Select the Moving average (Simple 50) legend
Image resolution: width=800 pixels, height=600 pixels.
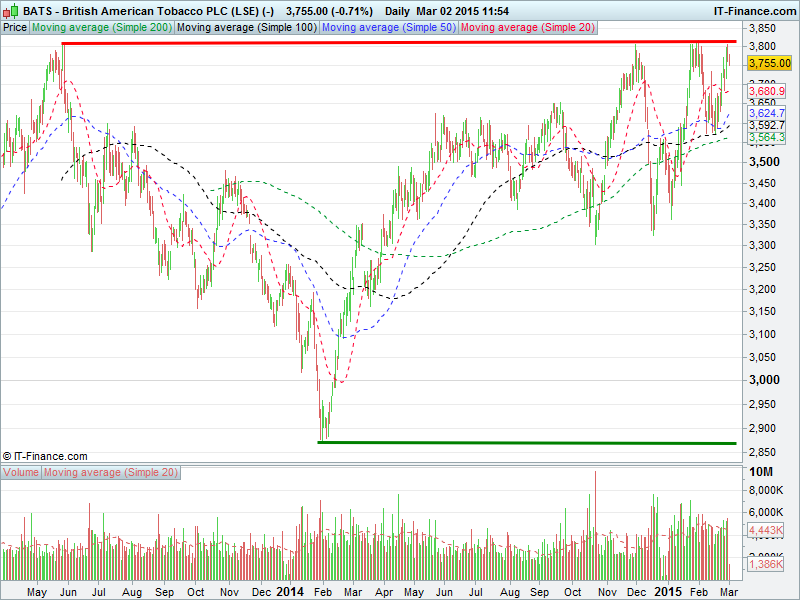tap(389, 28)
